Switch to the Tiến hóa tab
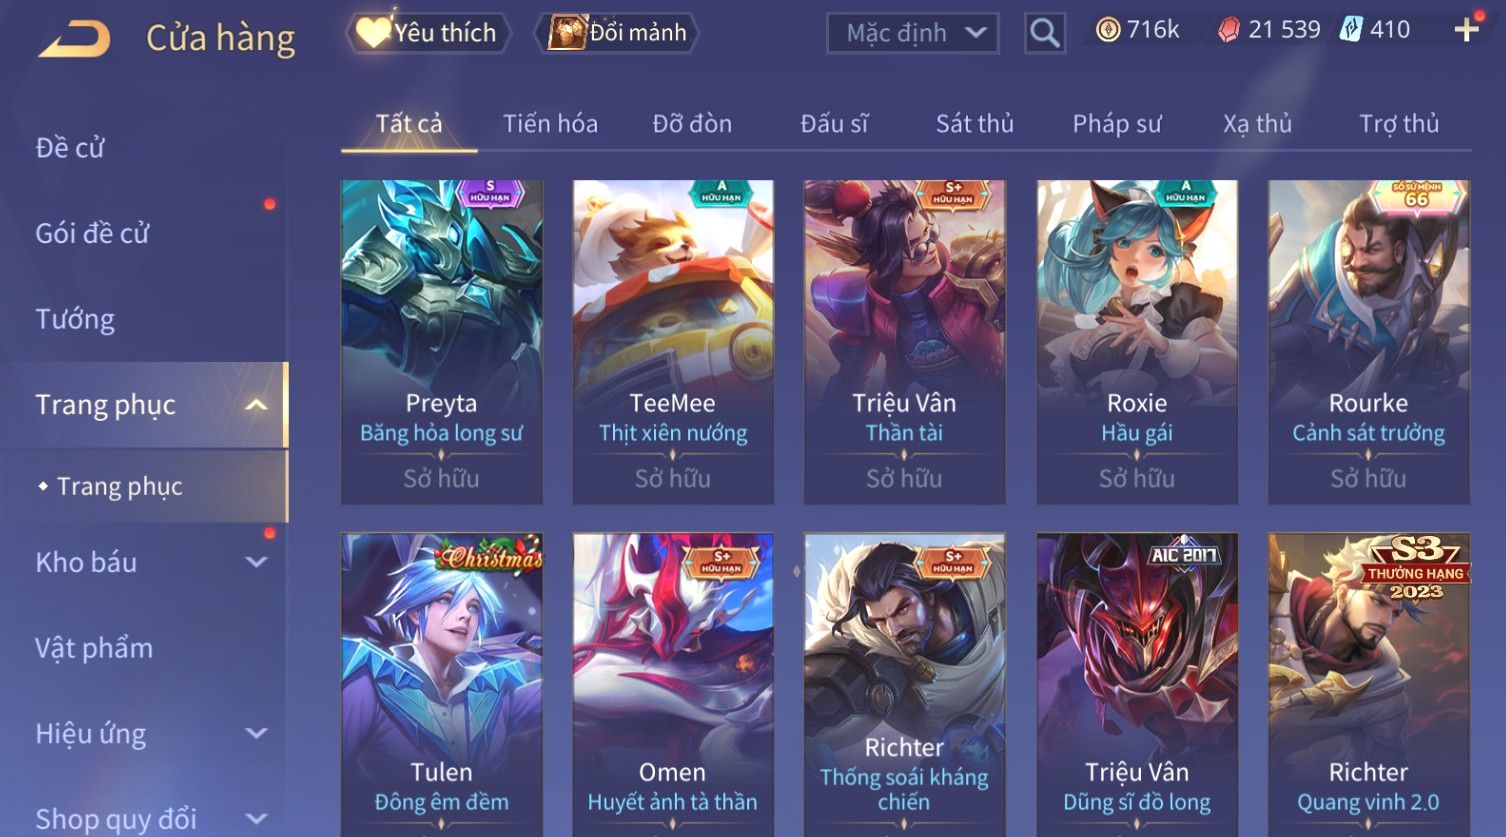This screenshot has width=1506, height=837. pyautogui.click(x=550, y=124)
